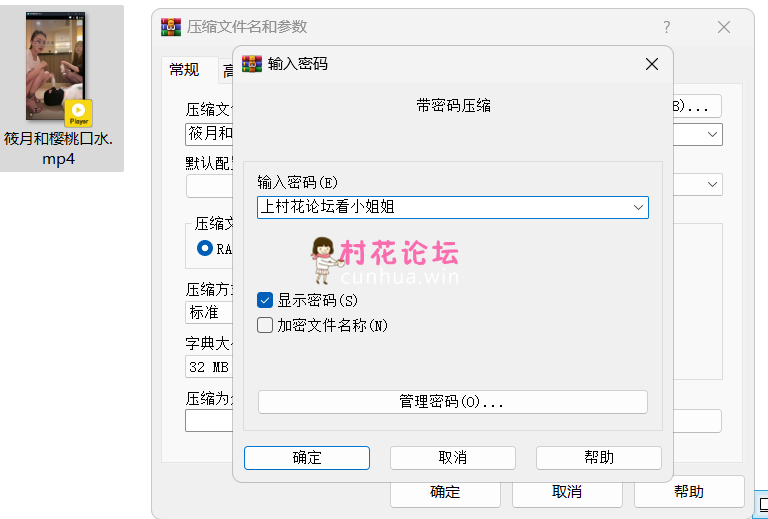
Task: Enable the 加密文件名称 checkbox
Action: [x=265, y=325]
